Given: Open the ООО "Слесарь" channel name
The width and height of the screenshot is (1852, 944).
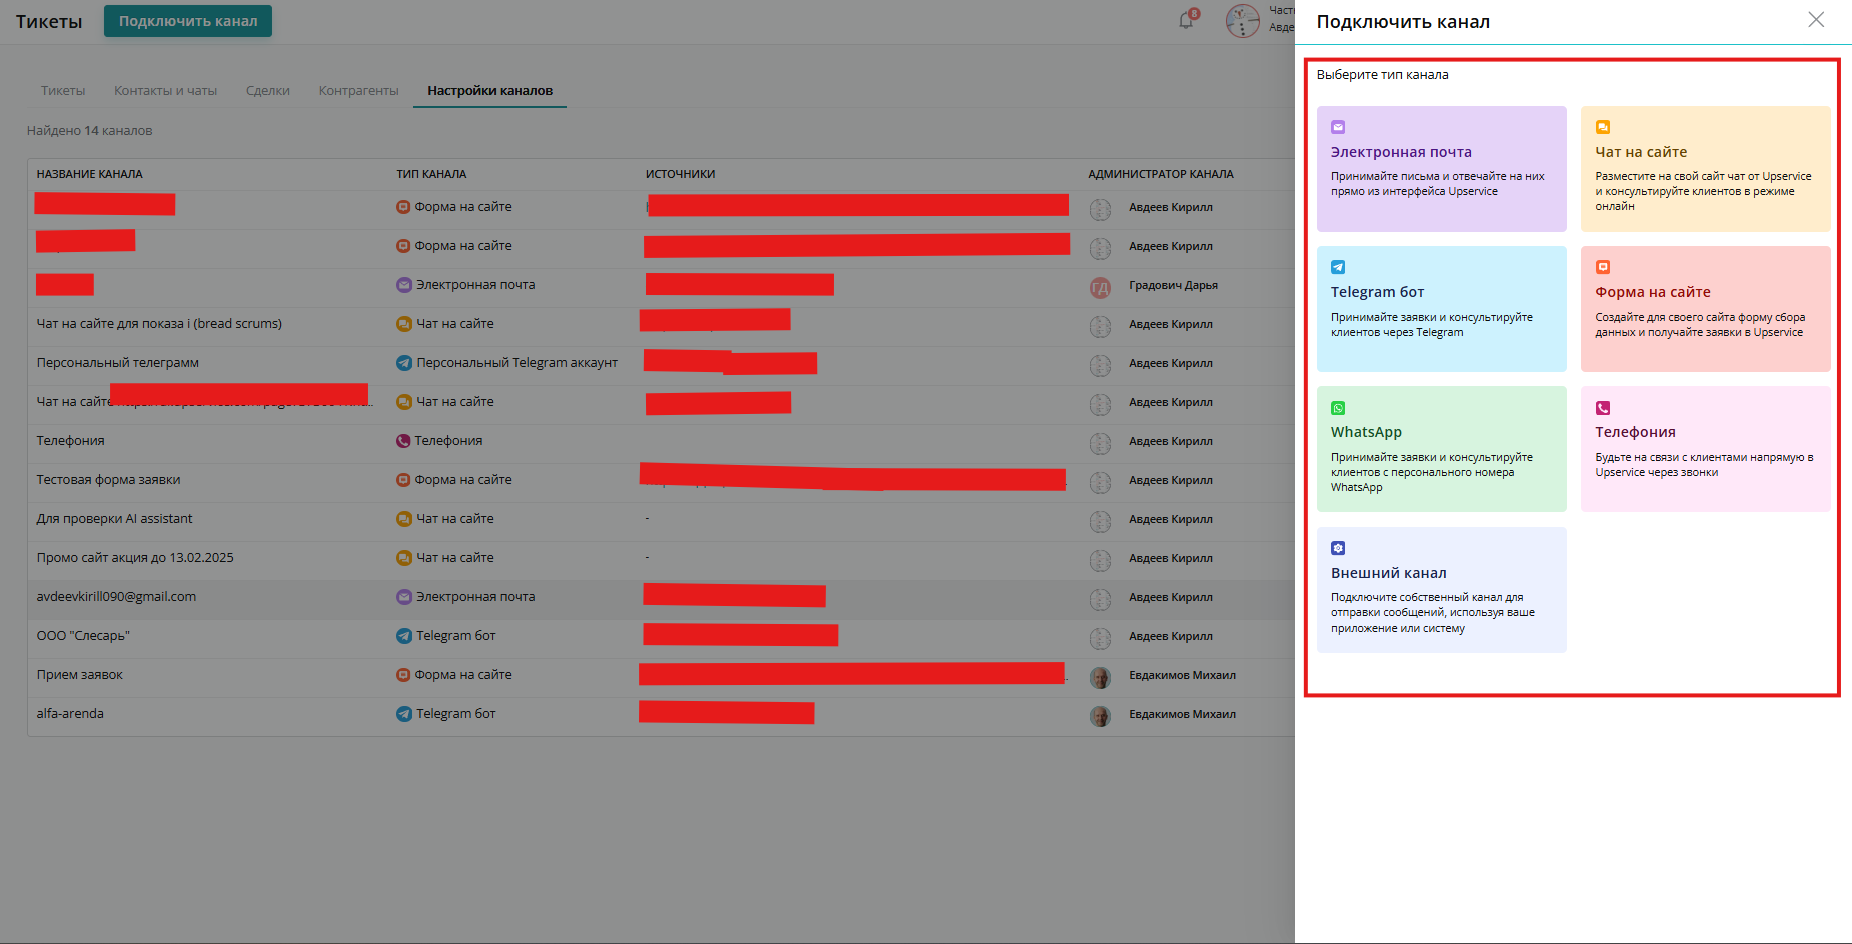Looking at the screenshot, I should [x=83, y=636].
